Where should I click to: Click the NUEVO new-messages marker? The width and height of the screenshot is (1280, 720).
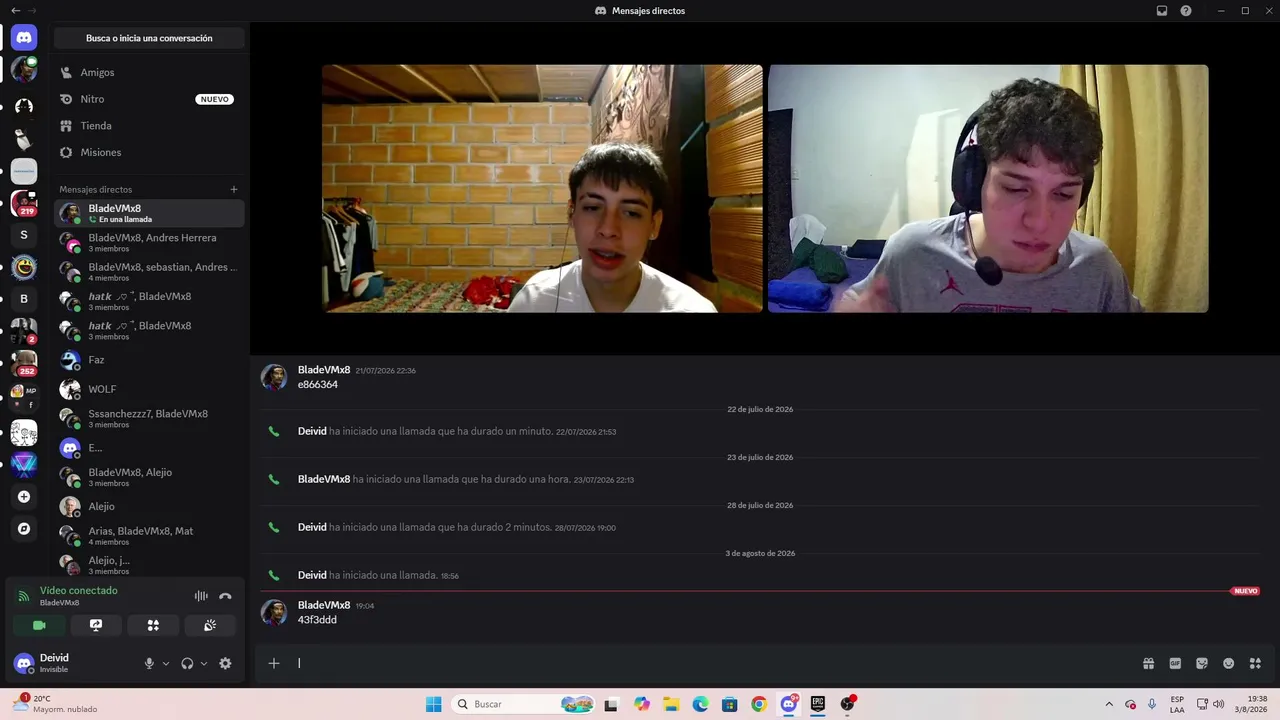coord(1246,591)
